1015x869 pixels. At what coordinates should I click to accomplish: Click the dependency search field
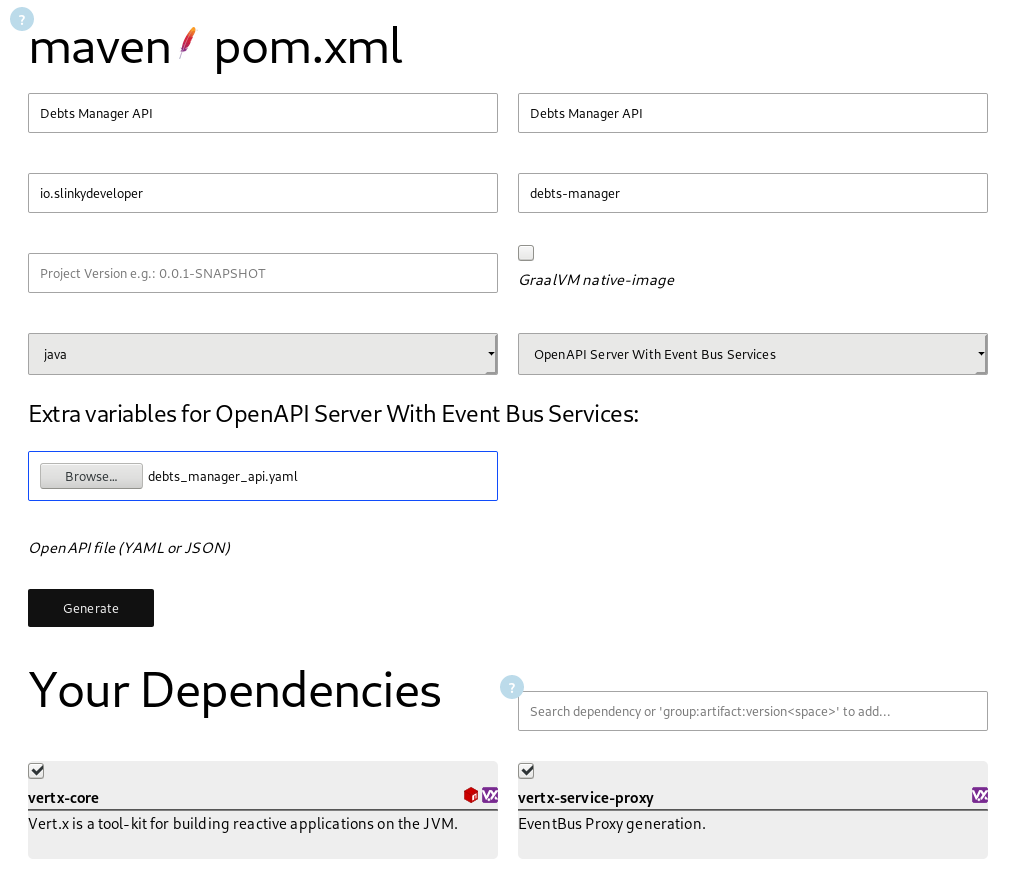752,711
